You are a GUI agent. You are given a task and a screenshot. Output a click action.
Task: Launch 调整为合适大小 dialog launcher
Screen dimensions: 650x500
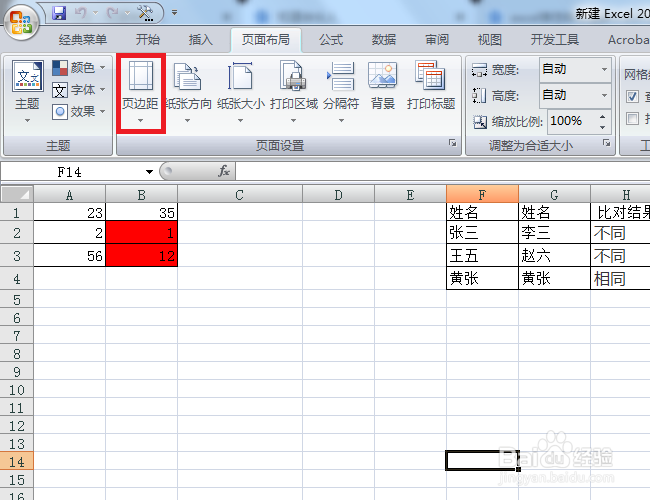pyautogui.click(x=606, y=143)
